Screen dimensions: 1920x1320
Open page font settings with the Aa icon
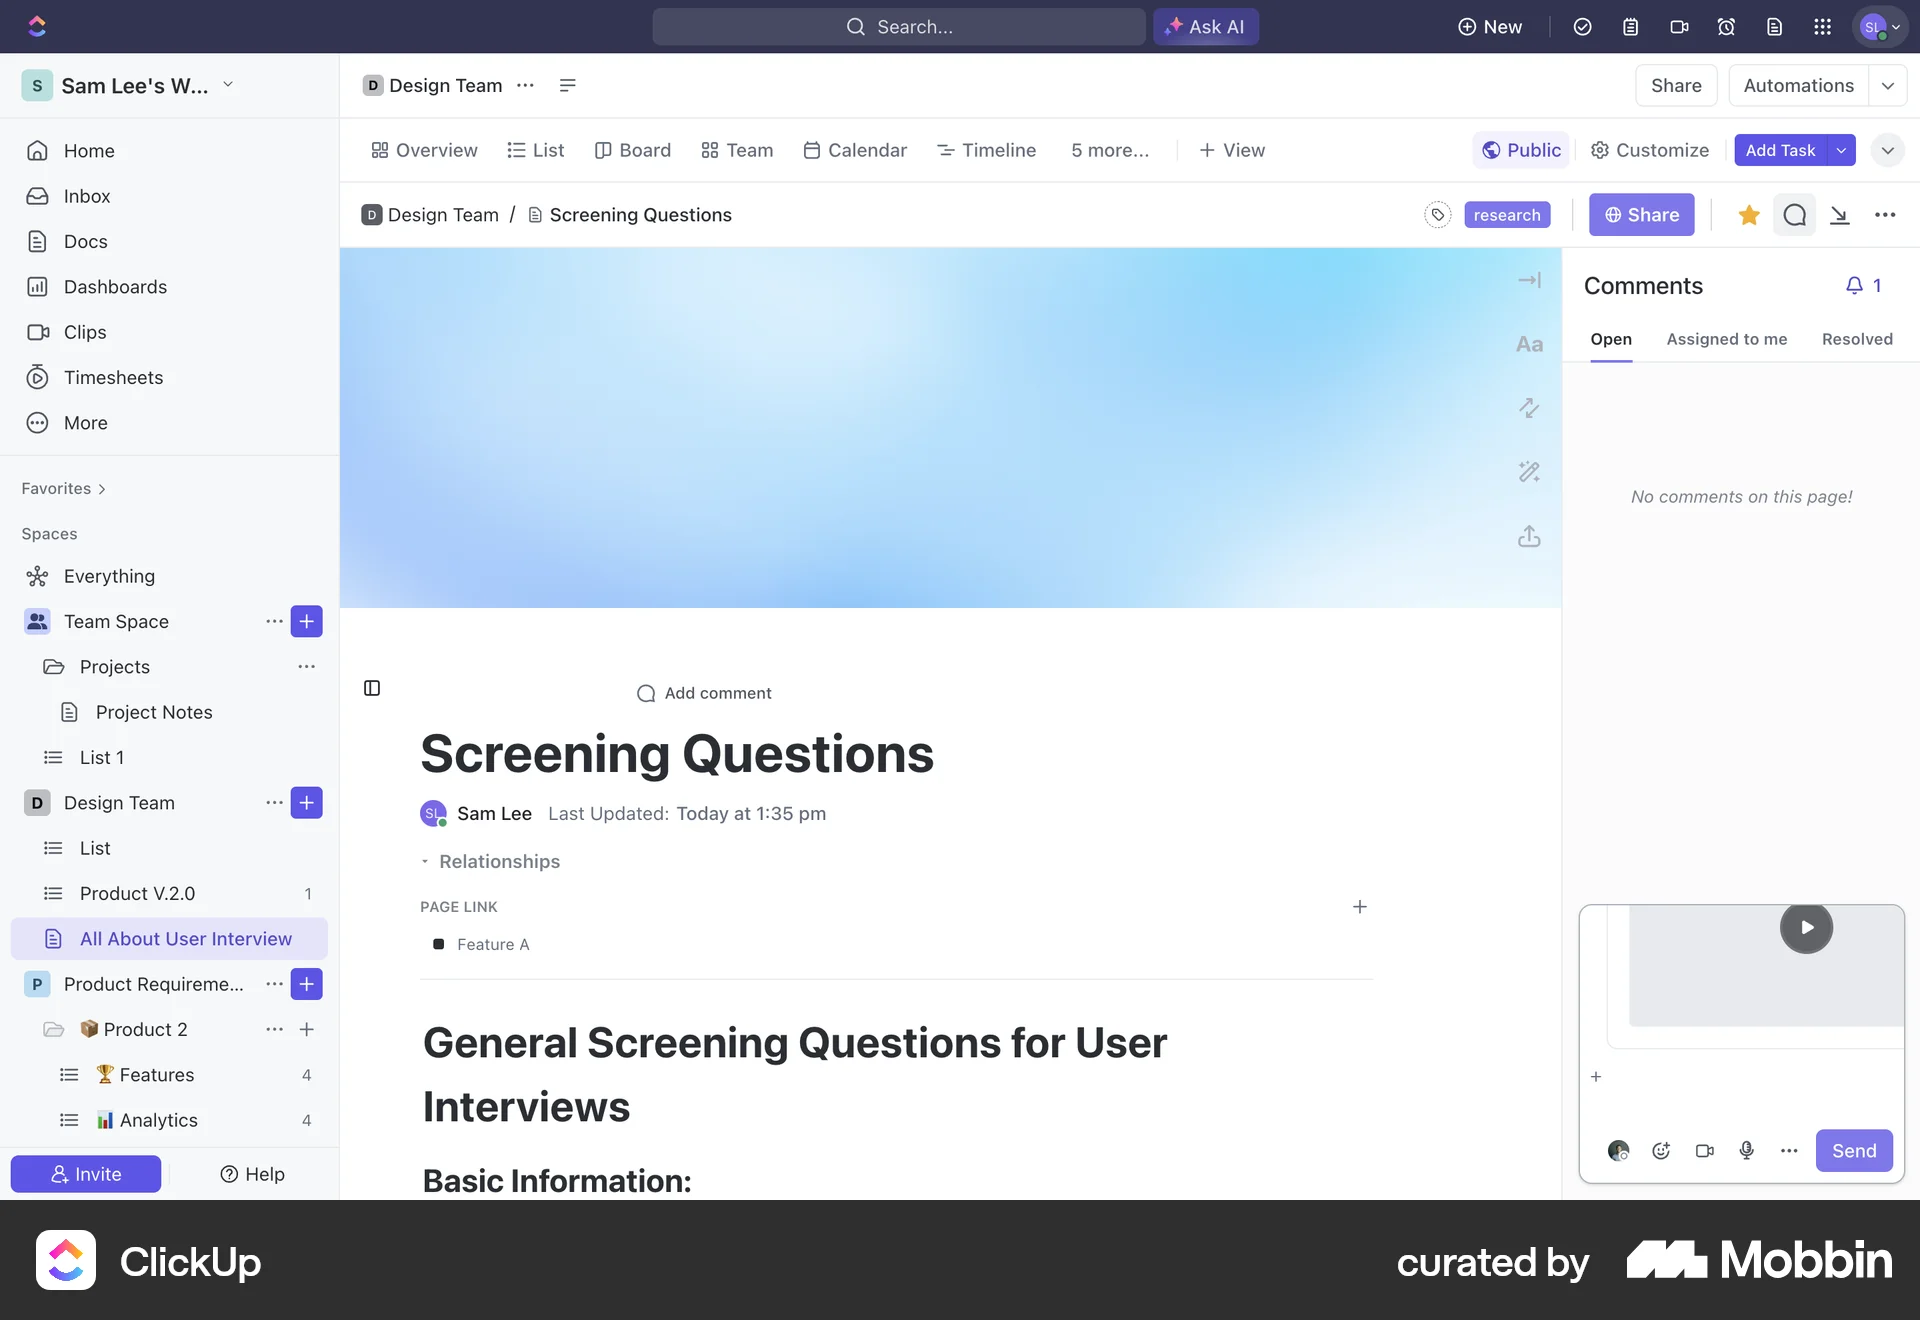(x=1529, y=343)
